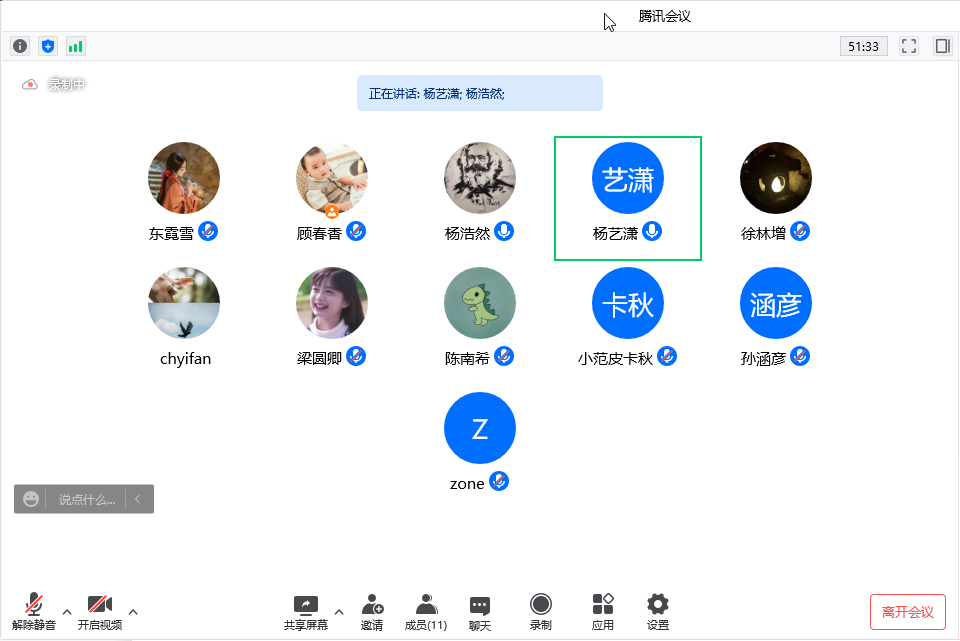This screenshot has height=641, width=960.
Task: Enter full screen mode
Action: [909, 46]
